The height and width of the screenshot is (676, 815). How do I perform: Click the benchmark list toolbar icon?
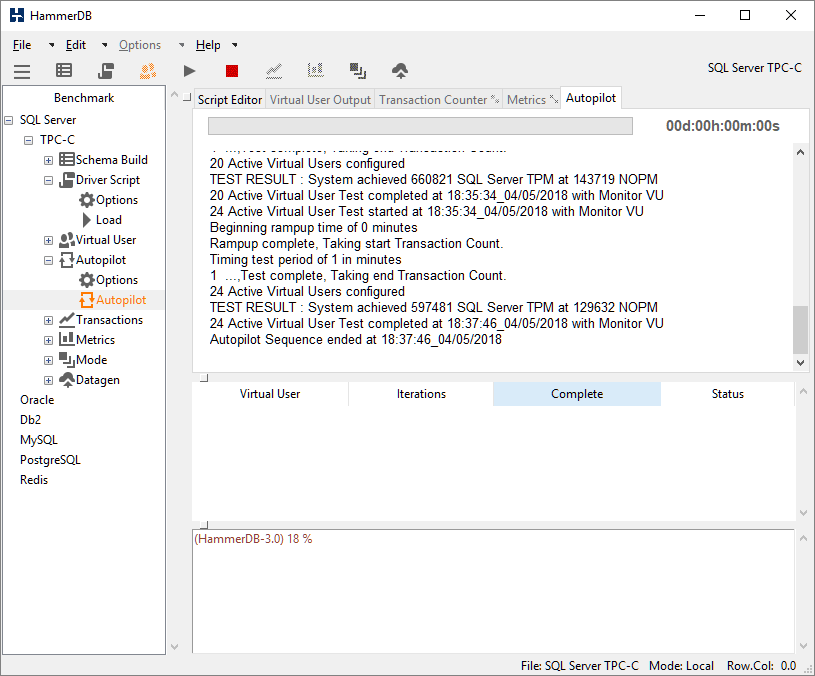click(x=64, y=70)
